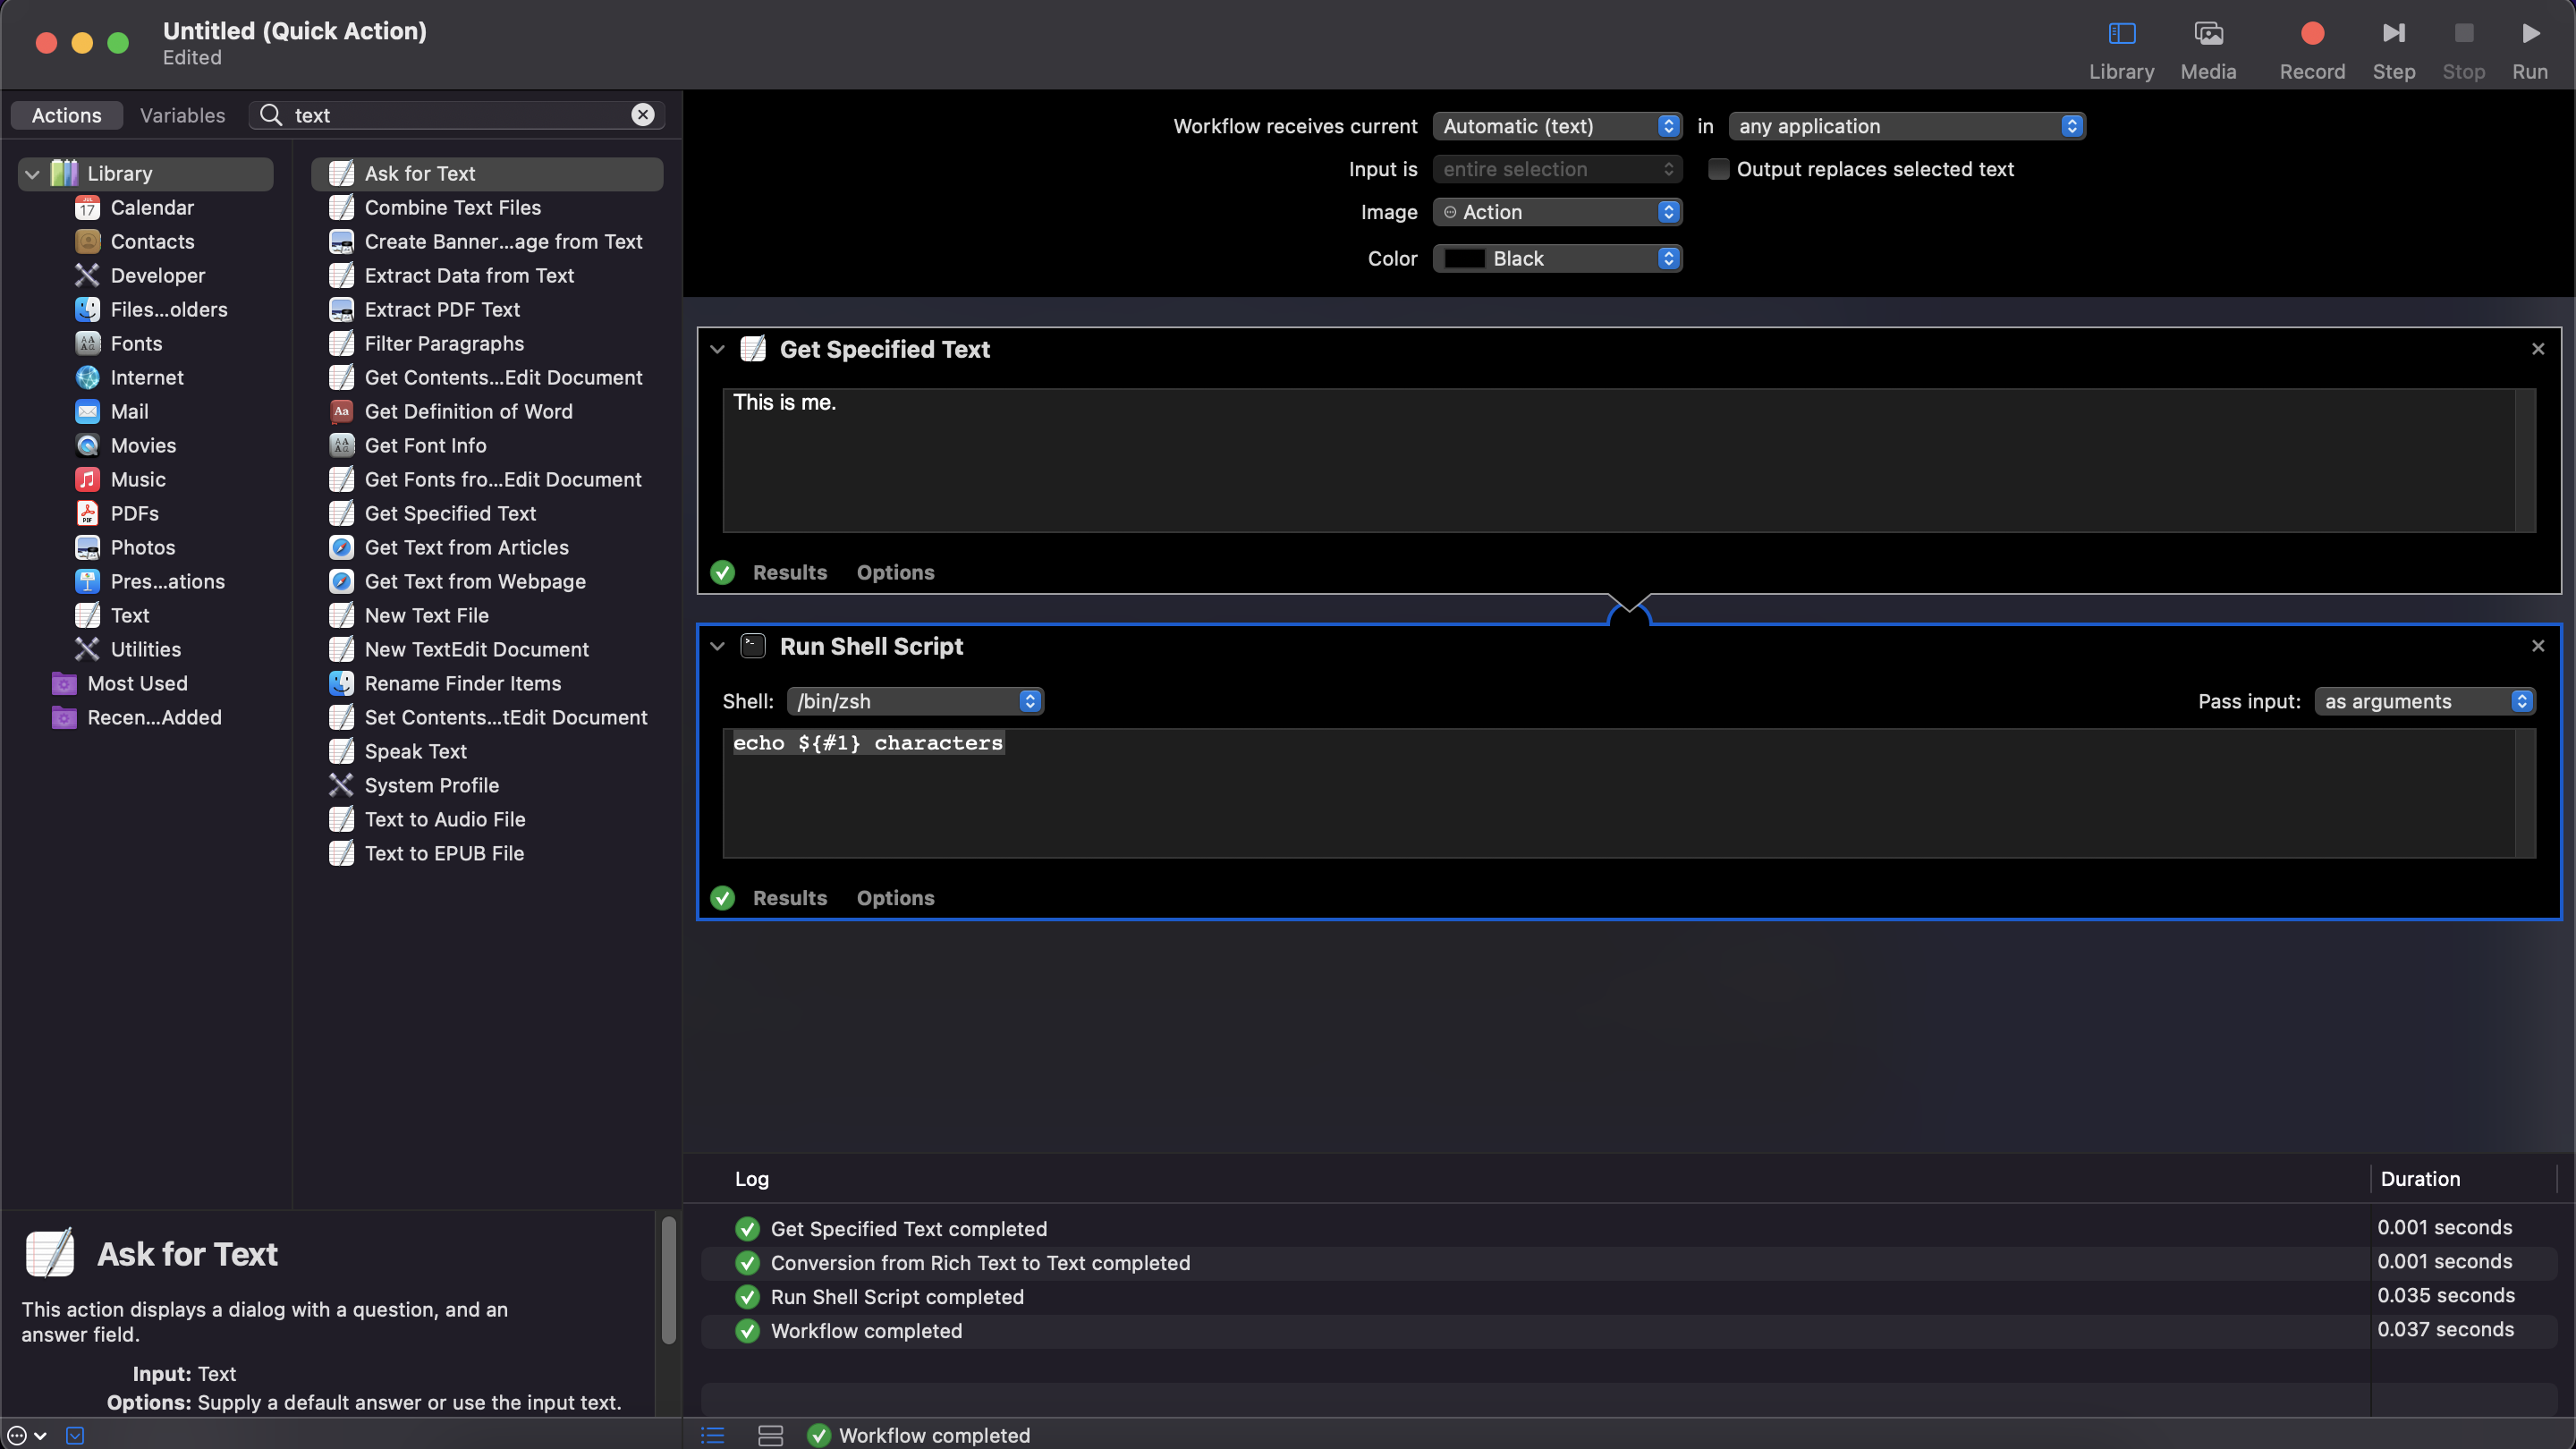Image resolution: width=2576 pixels, height=1449 pixels.
Task: Select the System Profile action
Action: (487, 785)
